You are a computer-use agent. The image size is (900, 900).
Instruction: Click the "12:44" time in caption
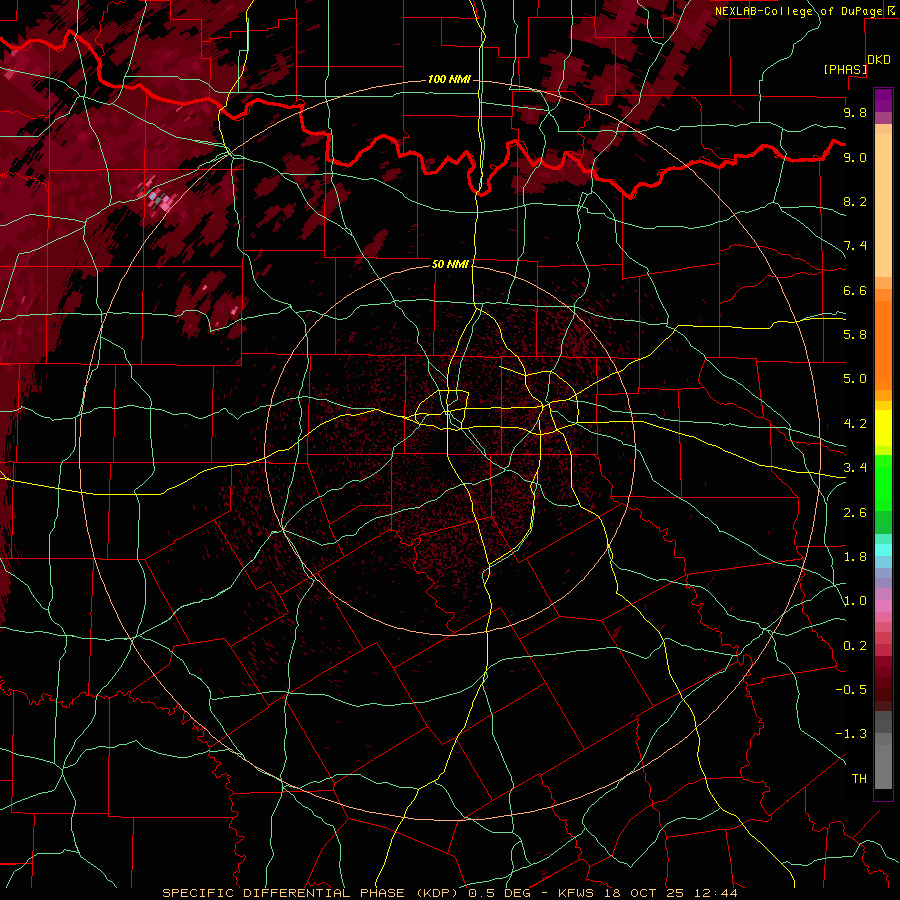(715, 893)
